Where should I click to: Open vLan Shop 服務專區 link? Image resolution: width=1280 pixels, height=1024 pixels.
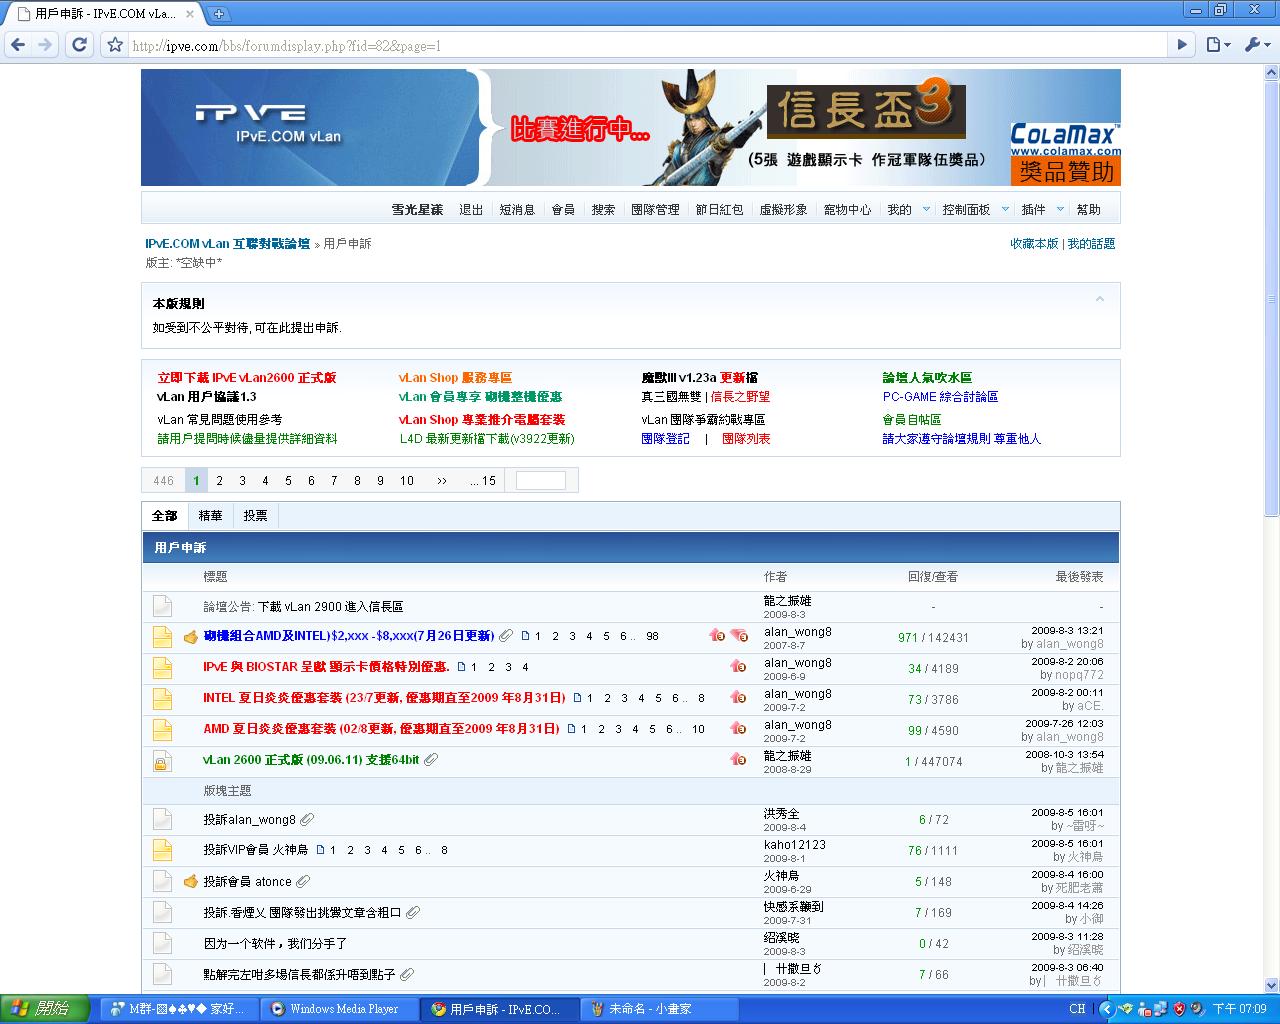tap(455, 378)
